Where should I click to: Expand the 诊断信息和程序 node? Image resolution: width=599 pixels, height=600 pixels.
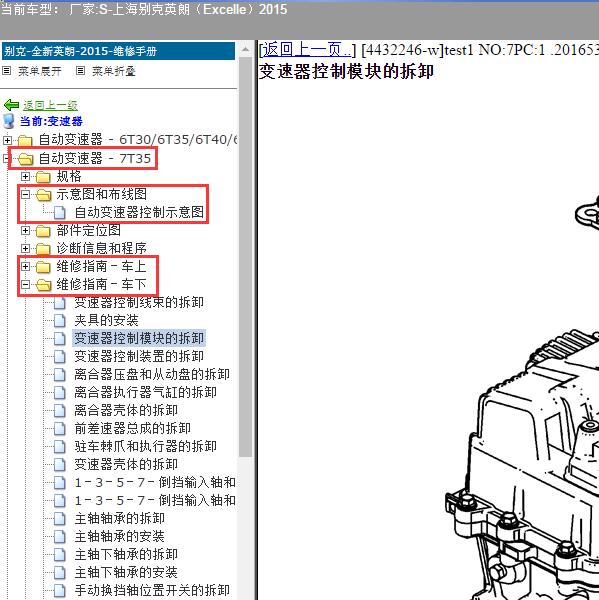[25, 248]
